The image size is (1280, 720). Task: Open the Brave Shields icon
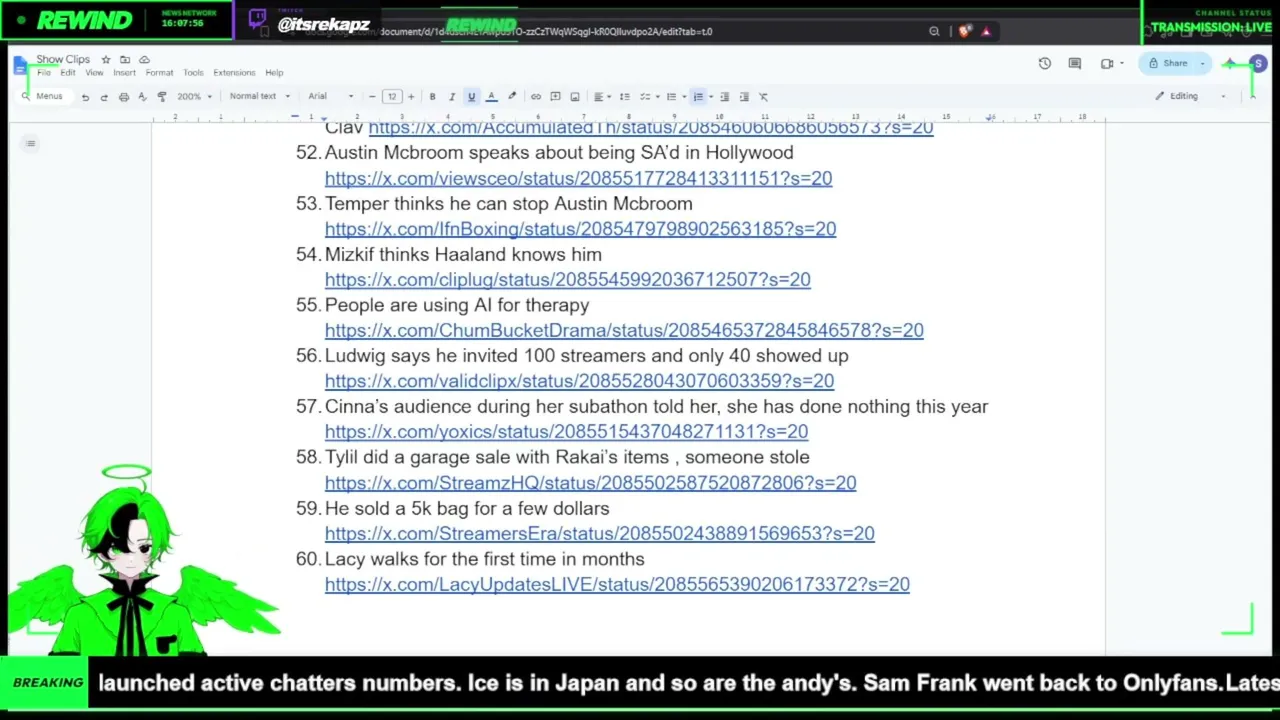tap(964, 31)
